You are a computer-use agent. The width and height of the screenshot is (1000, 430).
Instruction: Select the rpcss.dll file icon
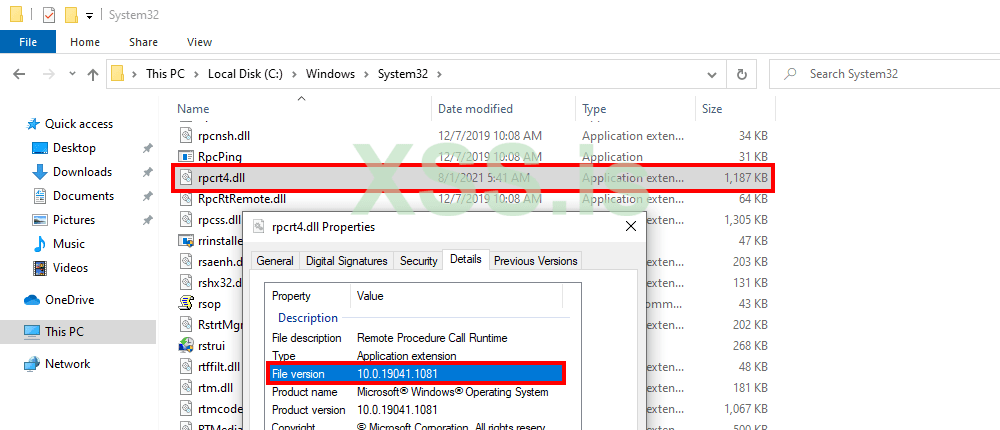pyautogui.click(x=186, y=219)
